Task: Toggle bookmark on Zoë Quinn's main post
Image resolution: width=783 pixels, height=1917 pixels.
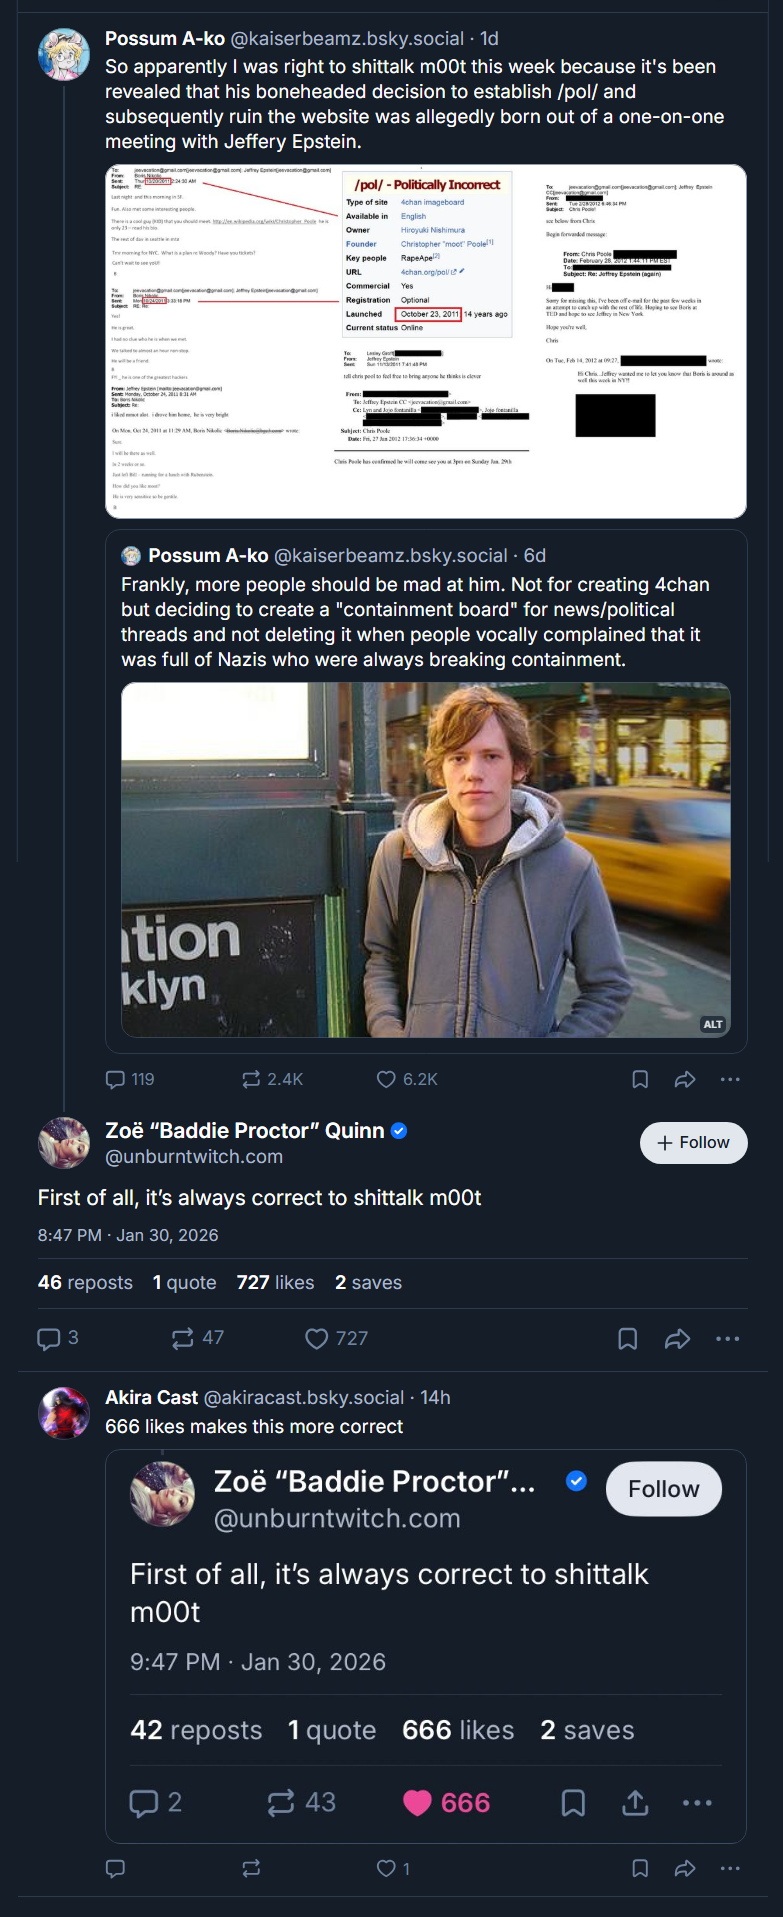Action: [628, 1338]
